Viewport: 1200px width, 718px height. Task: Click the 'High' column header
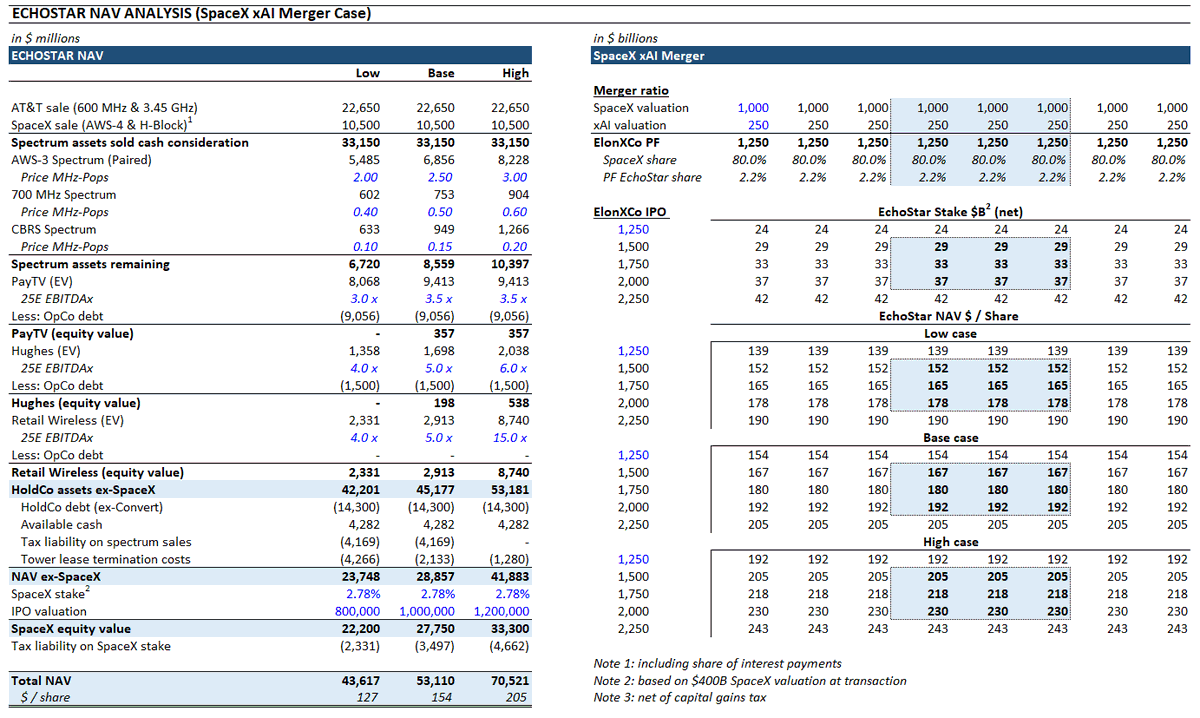pyautogui.click(x=516, y=73)
